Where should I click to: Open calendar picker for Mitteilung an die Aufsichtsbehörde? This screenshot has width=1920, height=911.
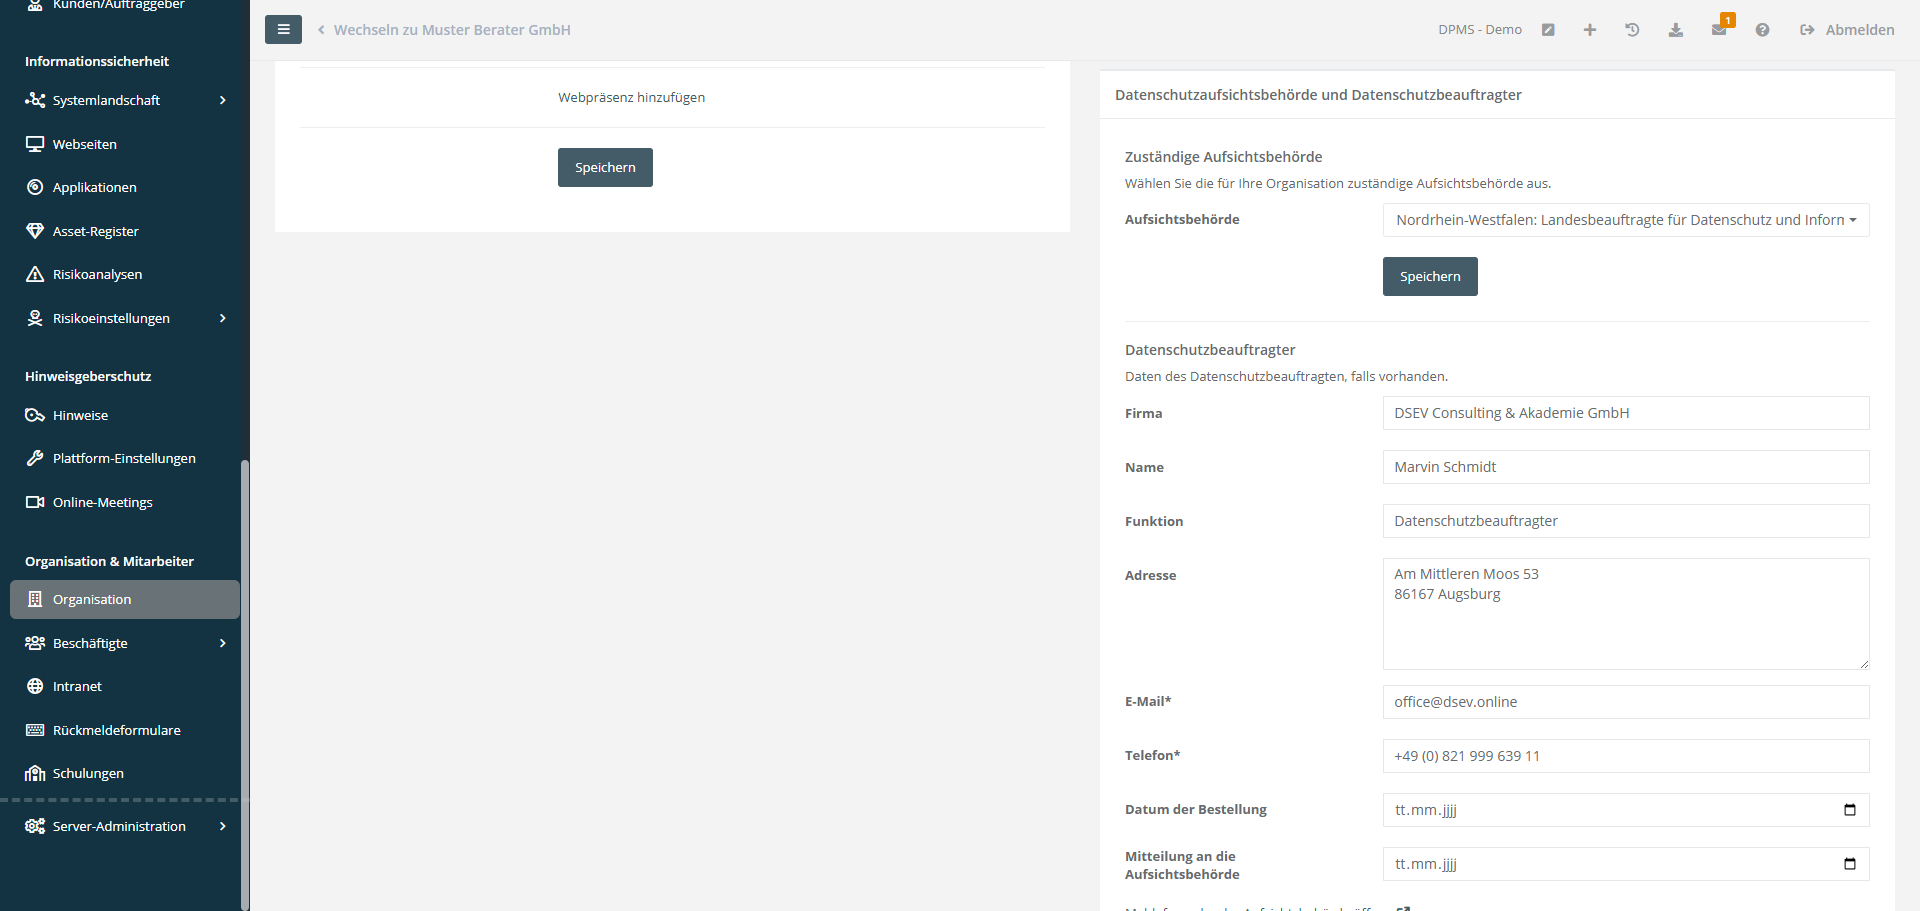coord(1849,864)
